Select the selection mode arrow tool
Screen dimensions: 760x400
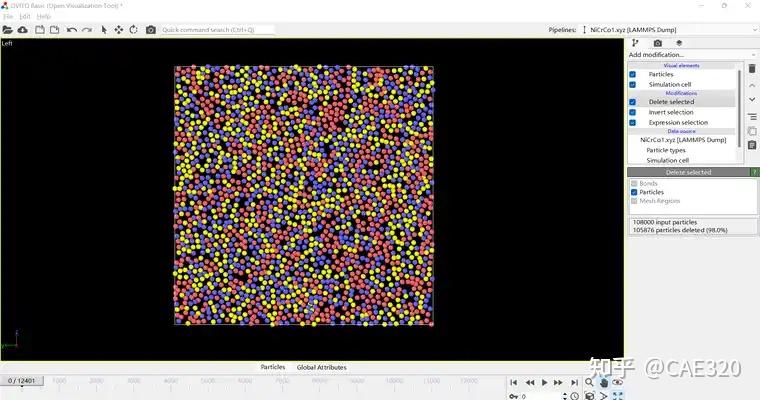104,30
